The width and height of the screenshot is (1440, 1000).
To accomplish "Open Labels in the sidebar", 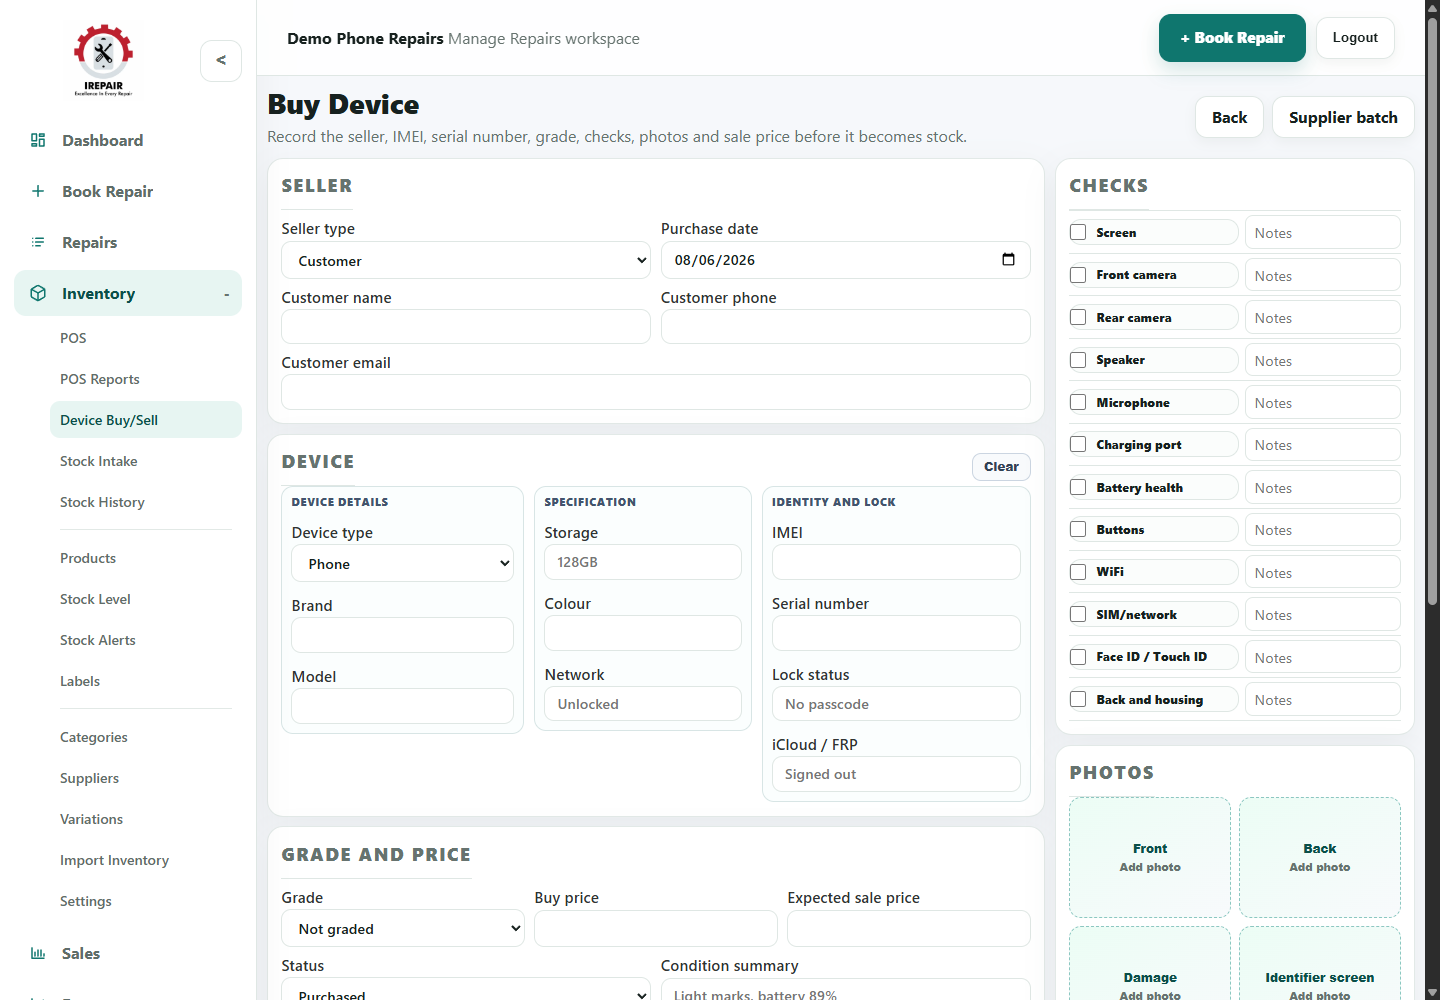I will (x=80, y=681).
